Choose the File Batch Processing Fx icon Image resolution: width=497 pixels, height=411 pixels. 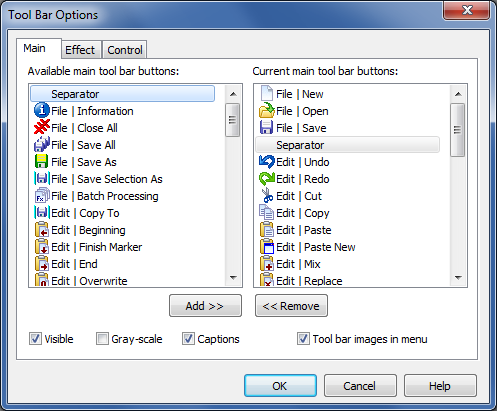(x=42, y=195)
